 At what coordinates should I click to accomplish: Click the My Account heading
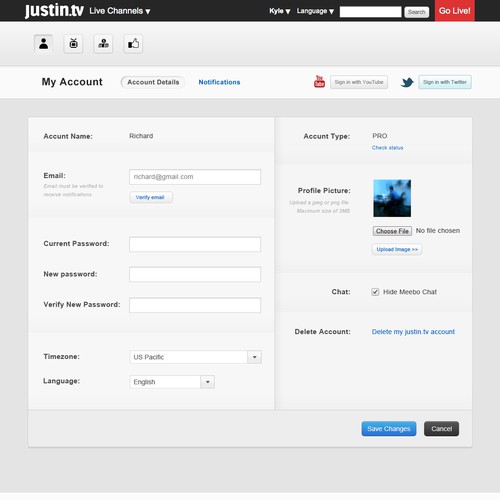(72, 82)
